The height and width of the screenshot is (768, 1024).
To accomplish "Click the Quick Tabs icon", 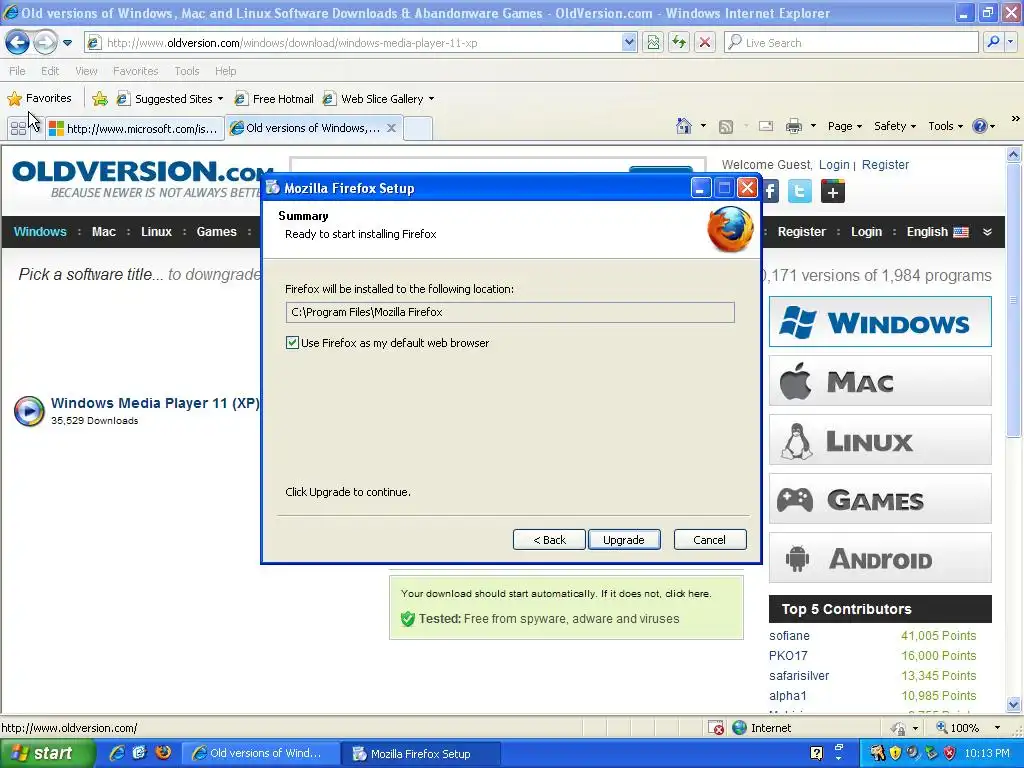I will point(18,129).
